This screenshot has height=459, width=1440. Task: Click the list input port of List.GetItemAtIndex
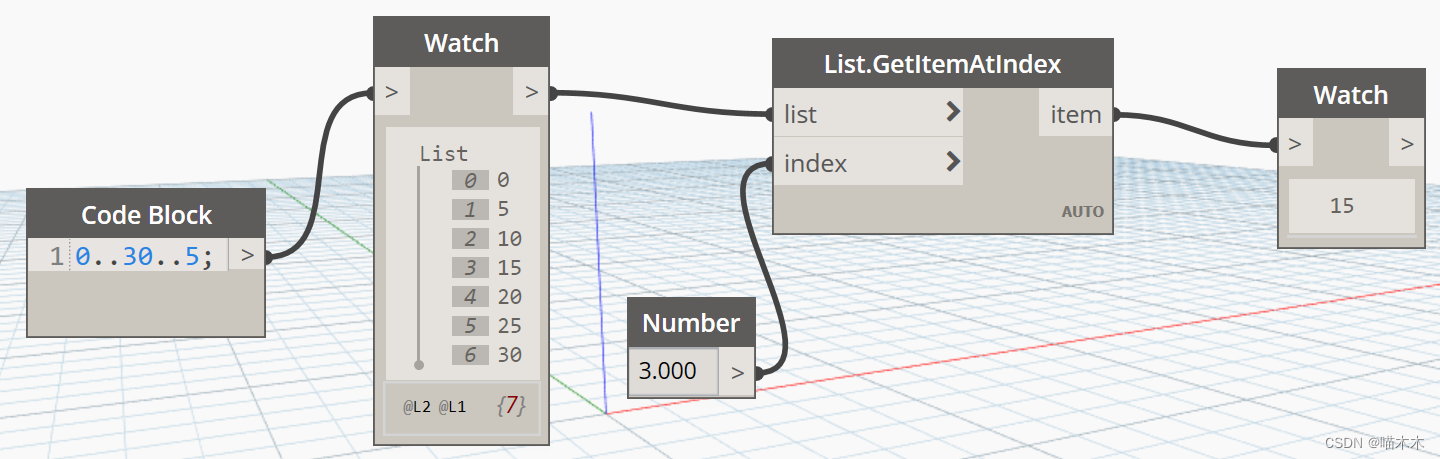point(868,113)
